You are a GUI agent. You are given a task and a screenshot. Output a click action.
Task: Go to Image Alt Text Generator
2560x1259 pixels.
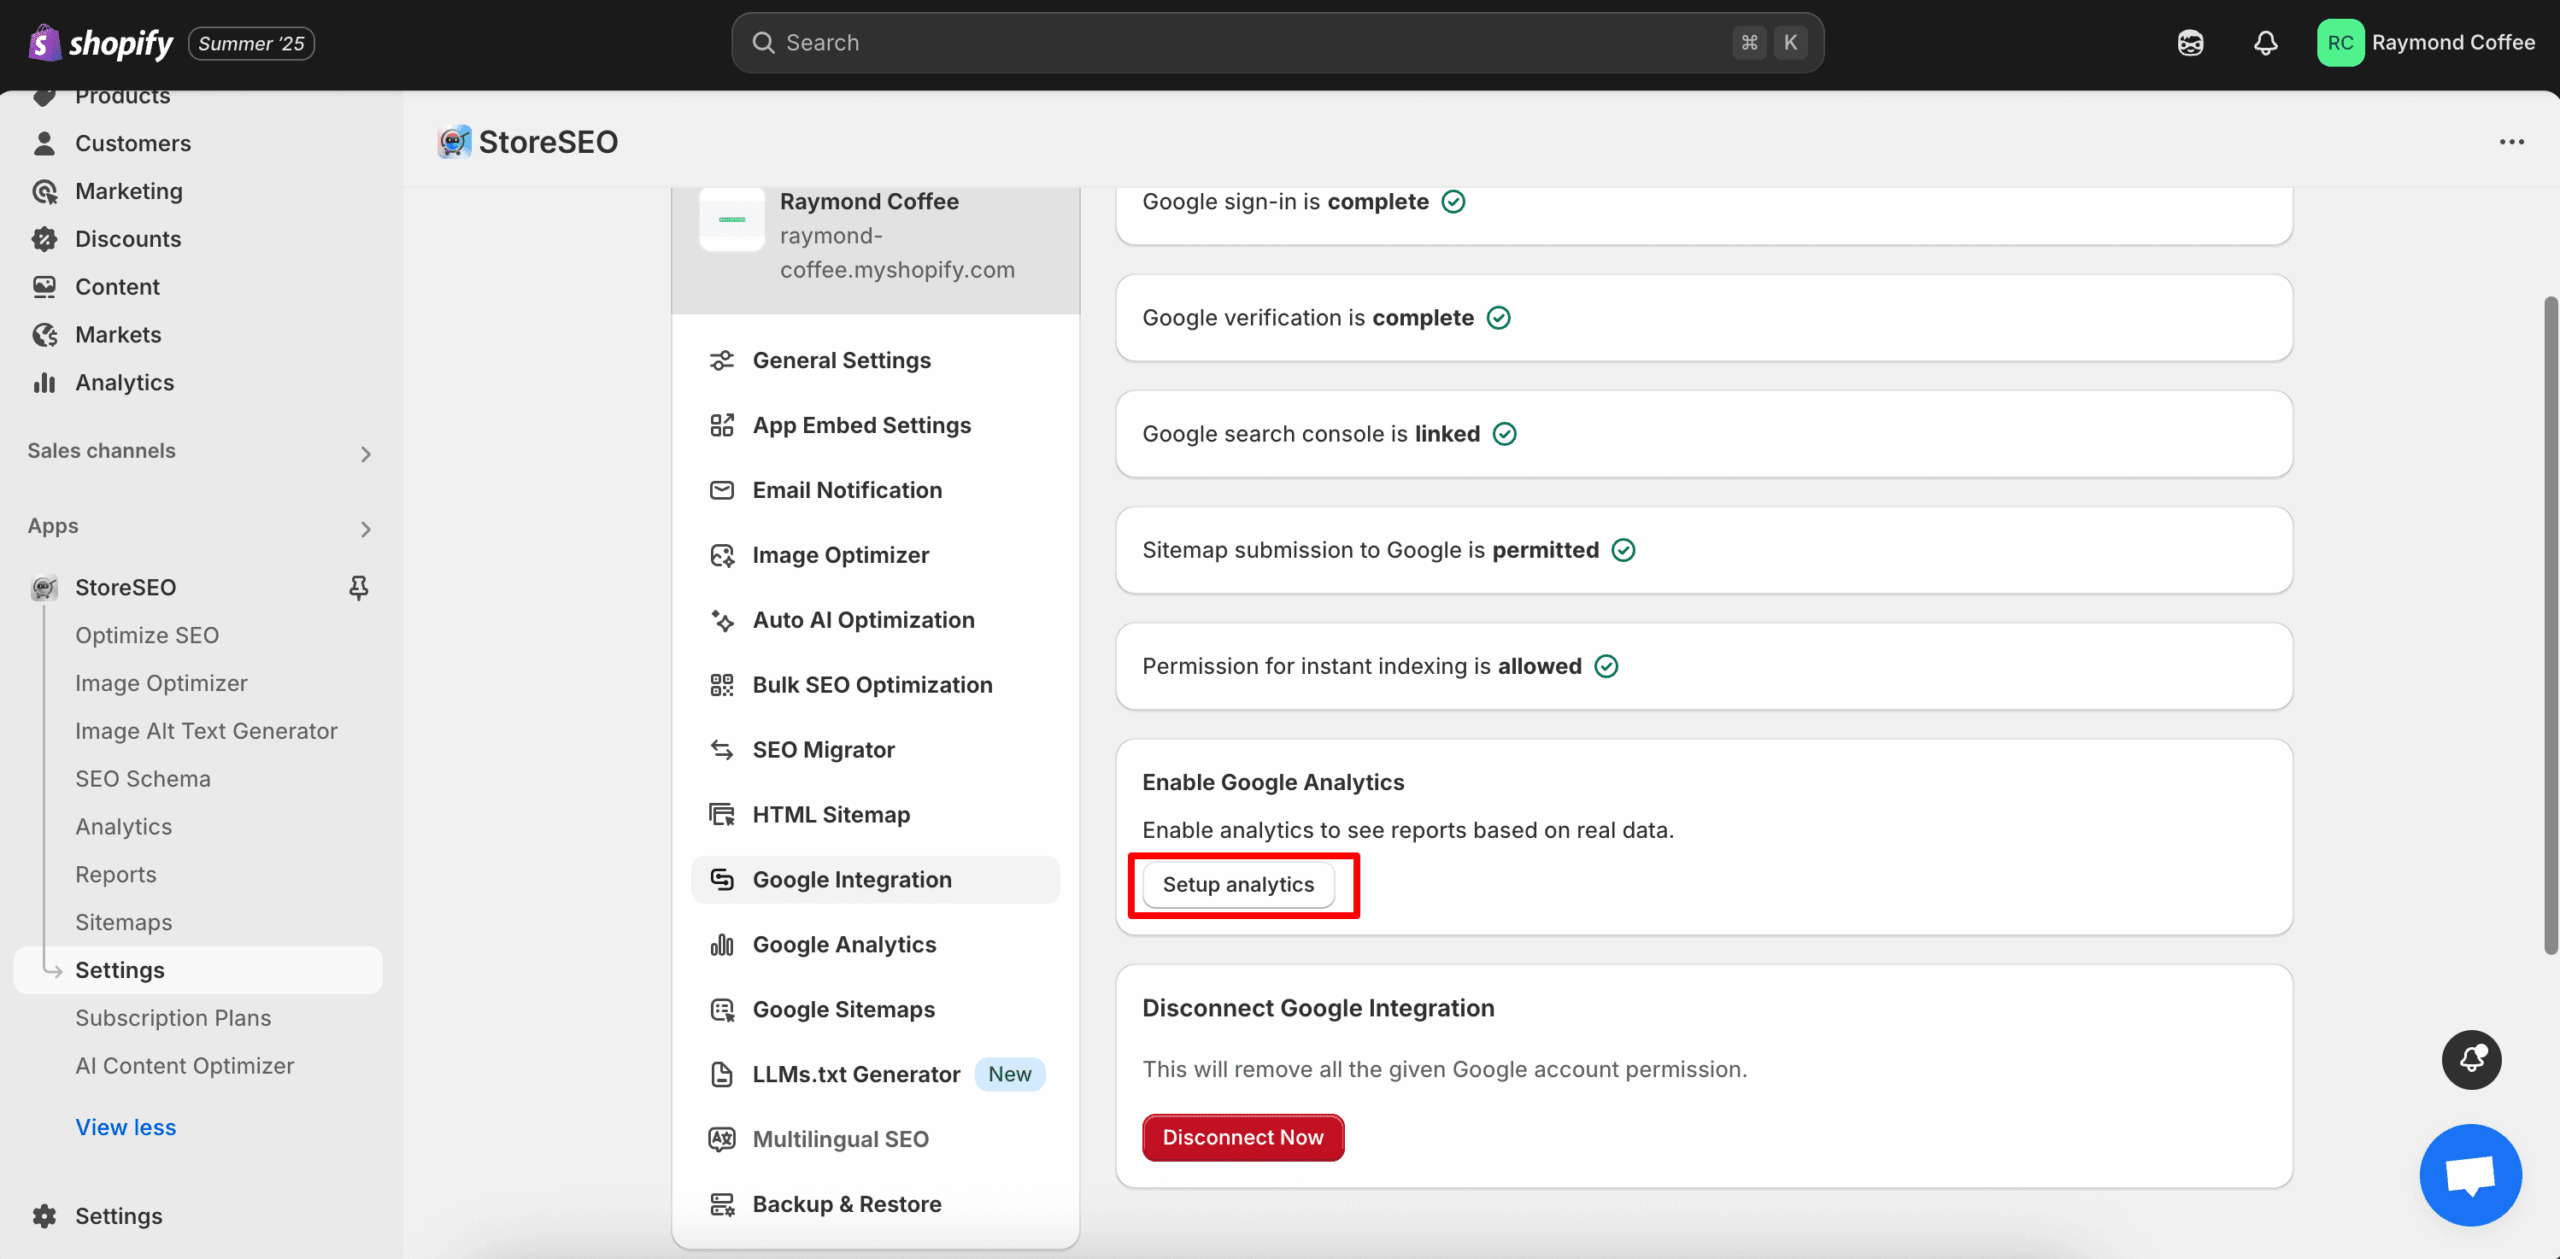tap(206, 732)
